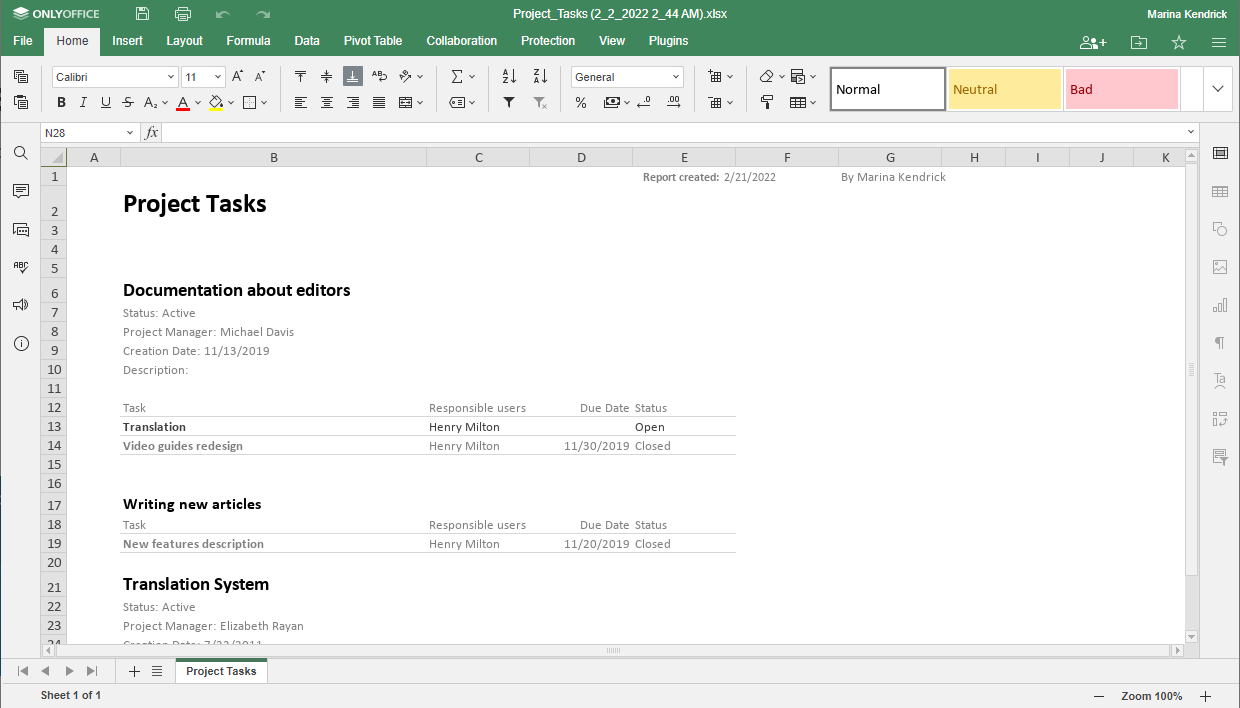Toggle bold formatting on the selection
This screenshot has height=708, width=1240.
(x=60, y=101)
